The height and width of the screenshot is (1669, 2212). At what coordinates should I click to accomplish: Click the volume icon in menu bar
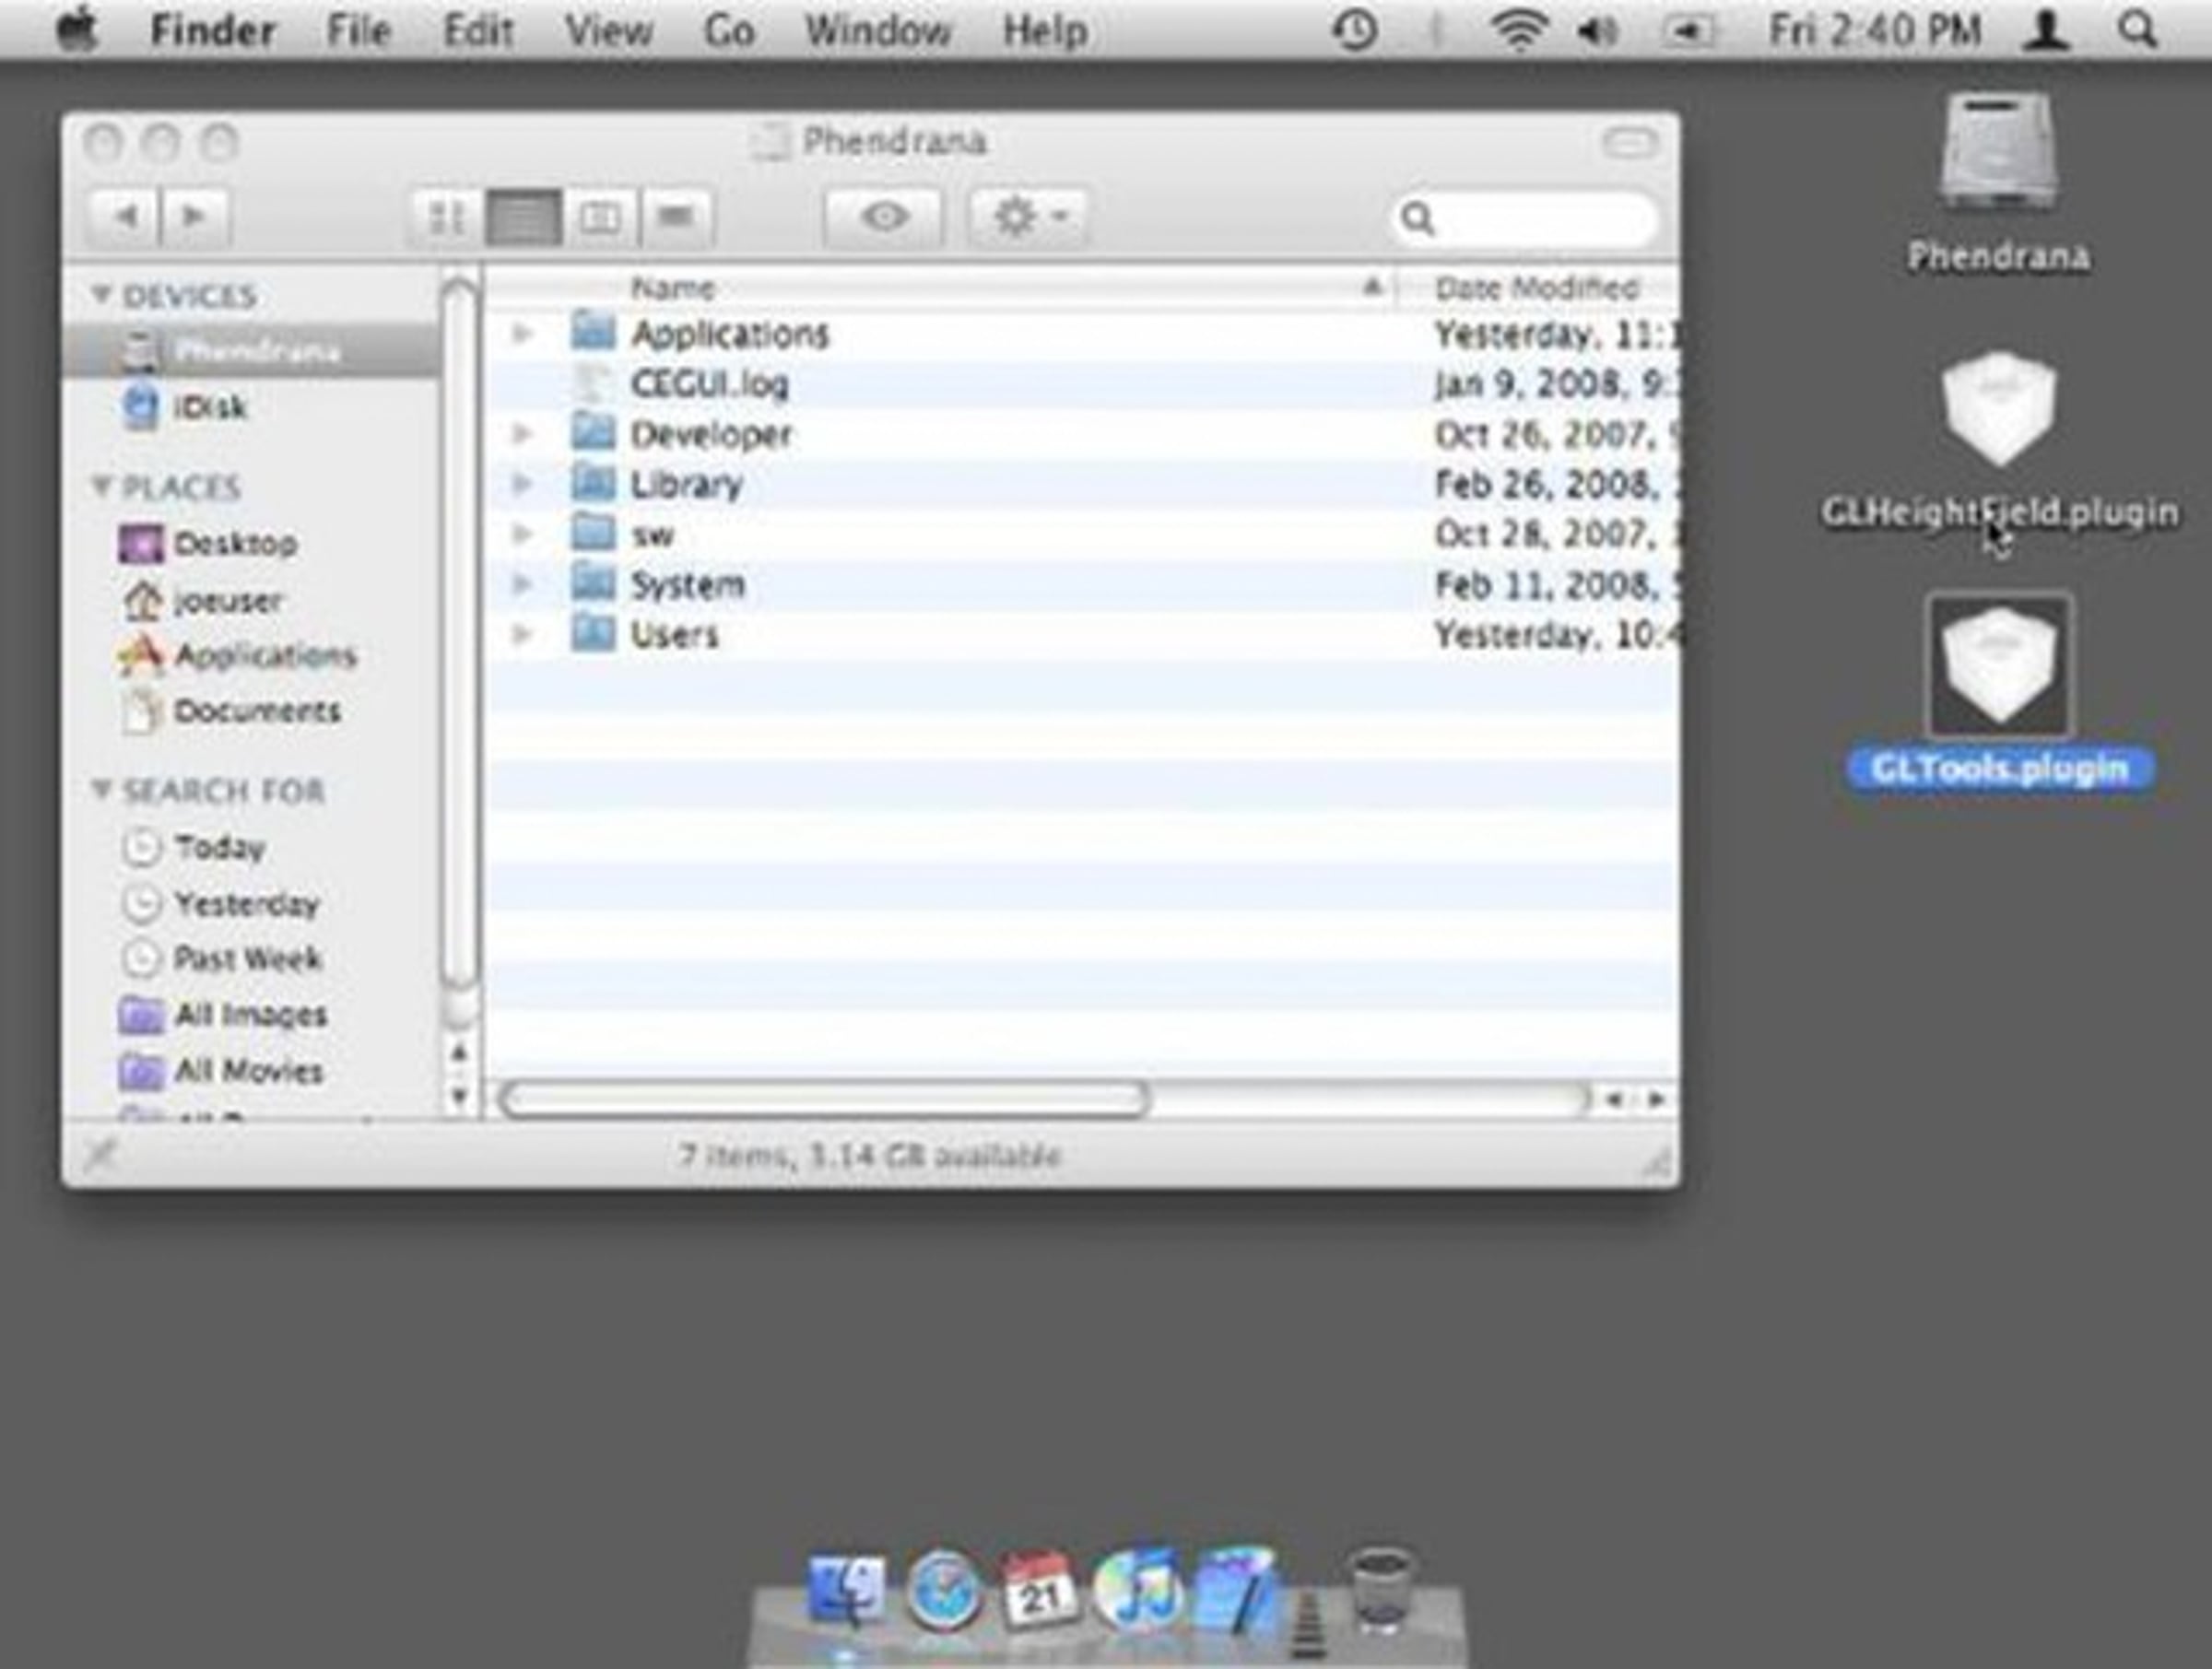pyautogui.click(x=1597, y=31)
